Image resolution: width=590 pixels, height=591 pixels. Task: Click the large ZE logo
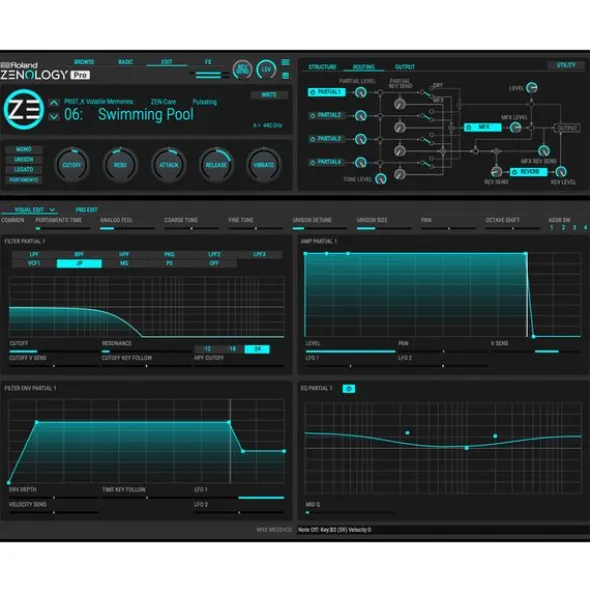click(23, 109)
